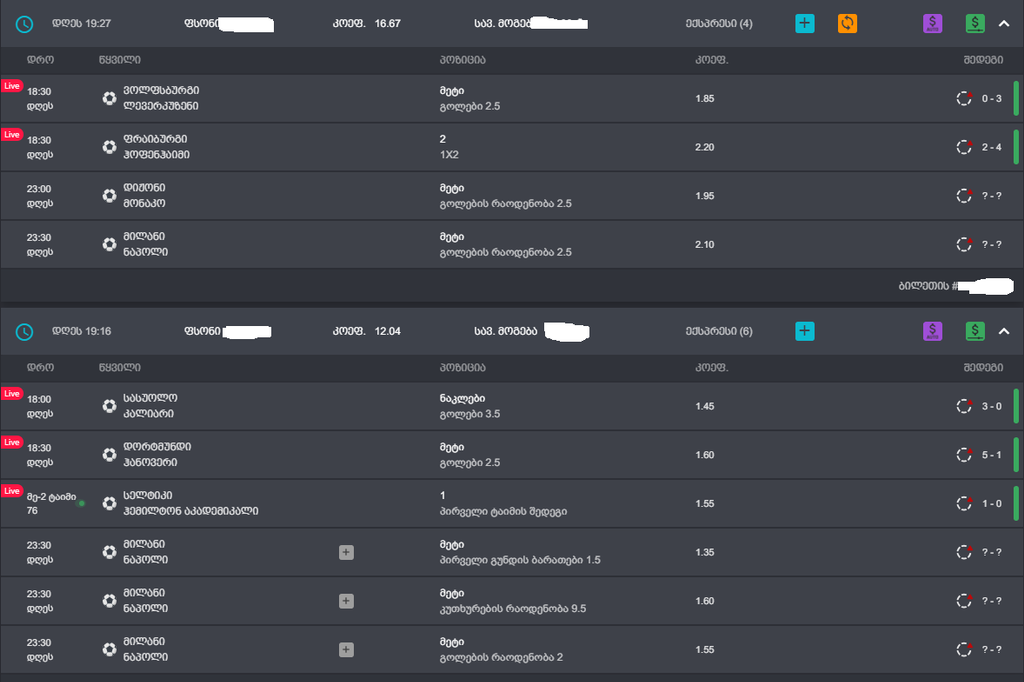Open purple auto cashout on the 12.04 ticket
The height and width of the screenshot is (682, 1024).
point(932,331)
